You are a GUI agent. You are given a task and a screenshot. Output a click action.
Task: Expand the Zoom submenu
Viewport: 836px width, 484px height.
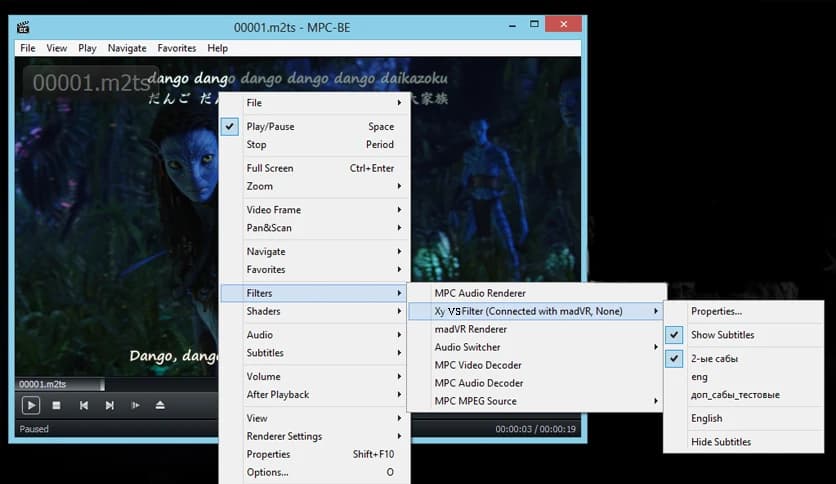pos(315,186)
